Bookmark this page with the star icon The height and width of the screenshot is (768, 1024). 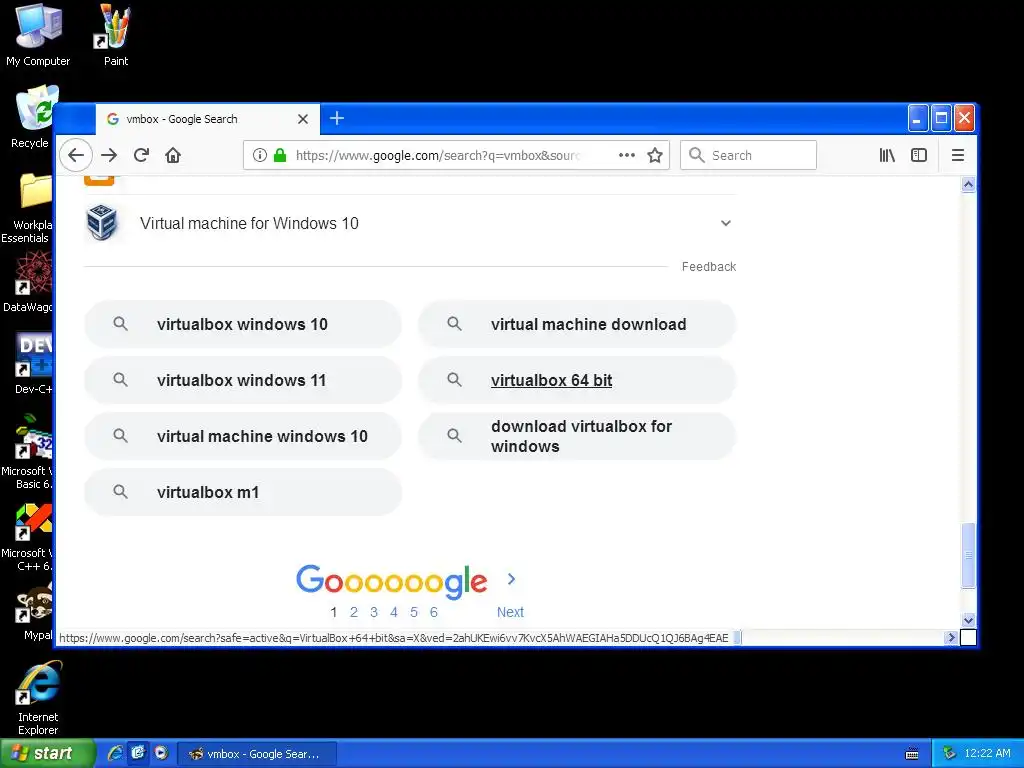[x=655, y=155]
